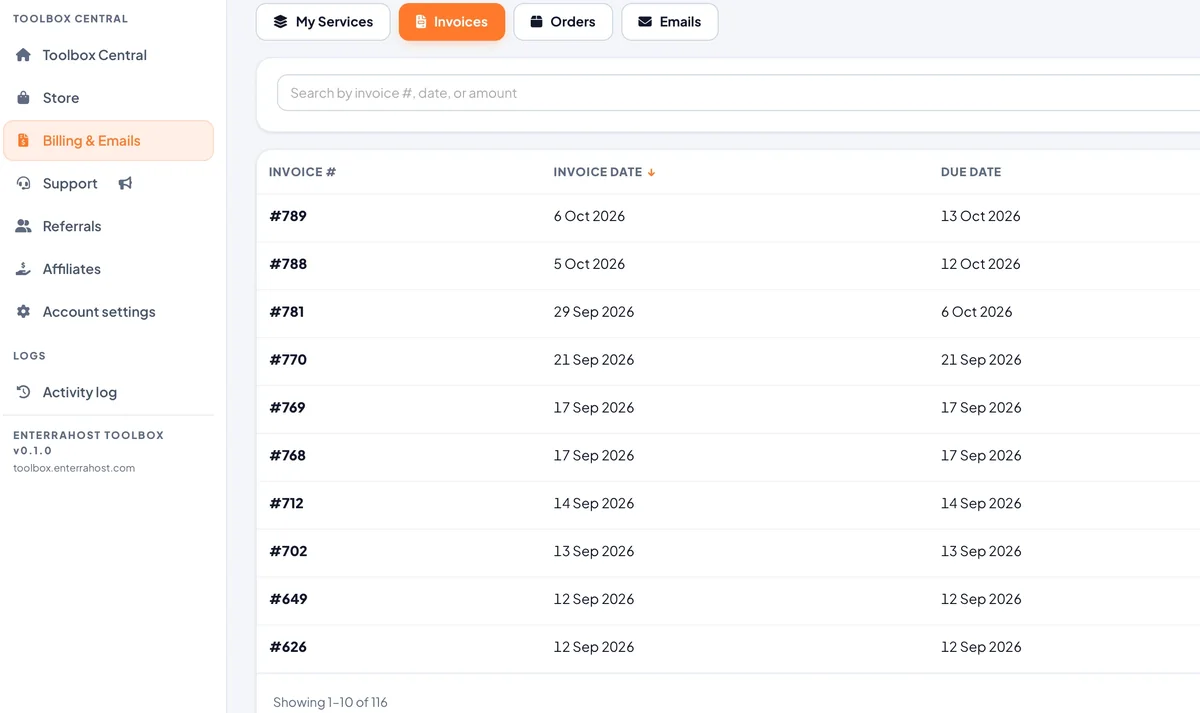Click the envelope icon in Emails tab
This screenshot has width=1200, height=713.
coord(645,22)
